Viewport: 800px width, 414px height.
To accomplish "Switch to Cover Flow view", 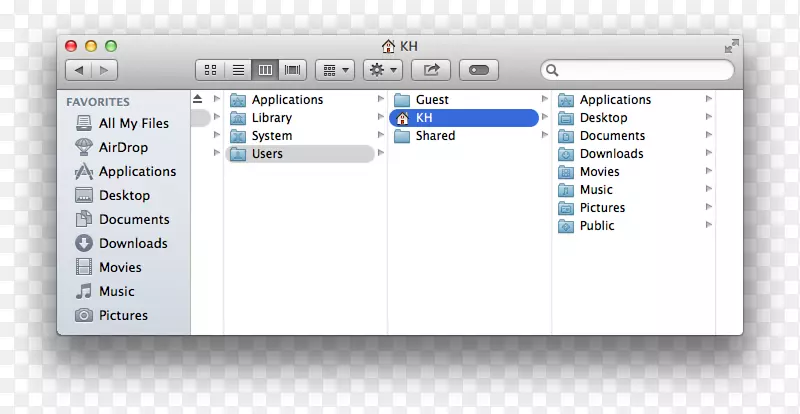I will tap(292, 70).
